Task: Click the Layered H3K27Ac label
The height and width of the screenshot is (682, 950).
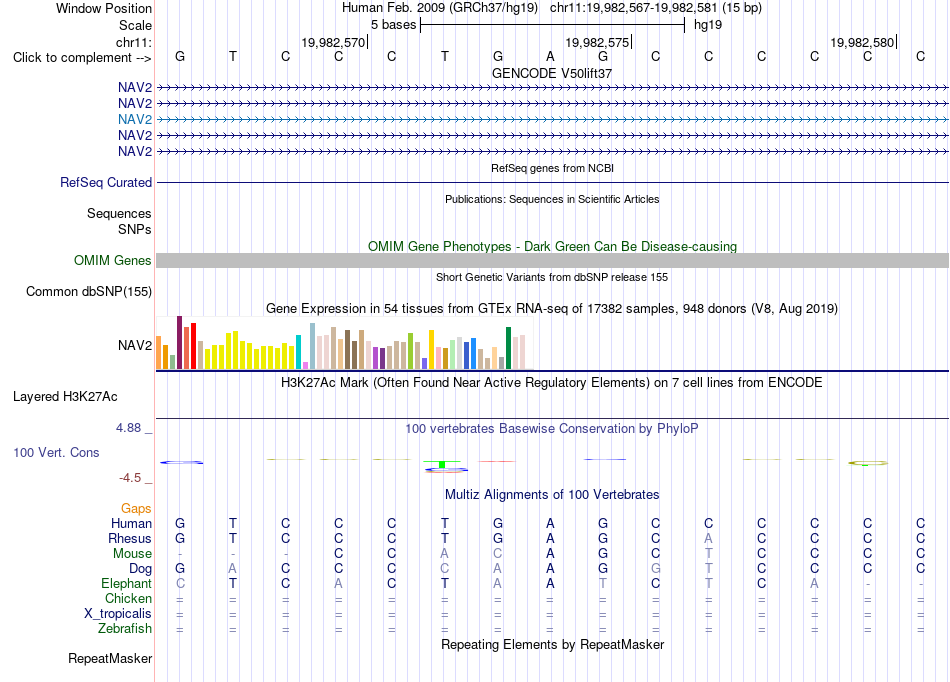Action: tap(65, 397)
